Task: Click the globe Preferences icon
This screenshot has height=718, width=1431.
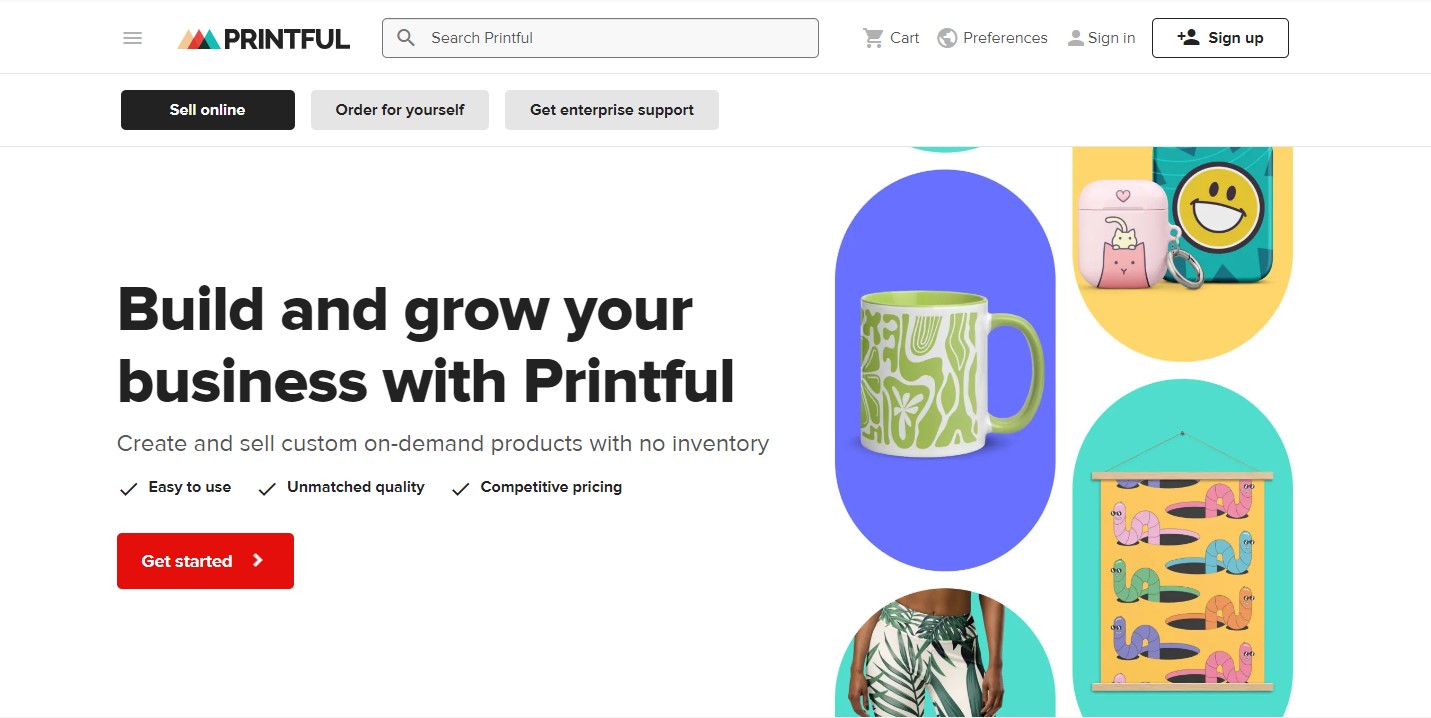Action: 947,38
